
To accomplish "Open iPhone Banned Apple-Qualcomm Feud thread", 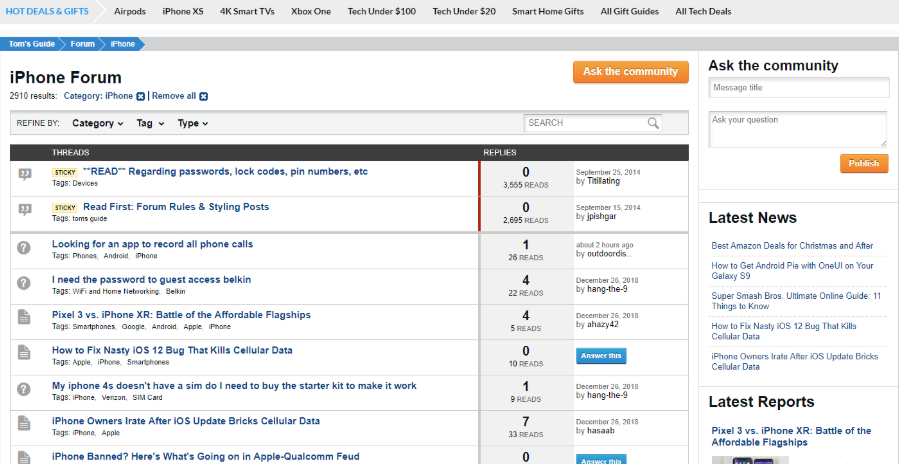I will point(205,457).
